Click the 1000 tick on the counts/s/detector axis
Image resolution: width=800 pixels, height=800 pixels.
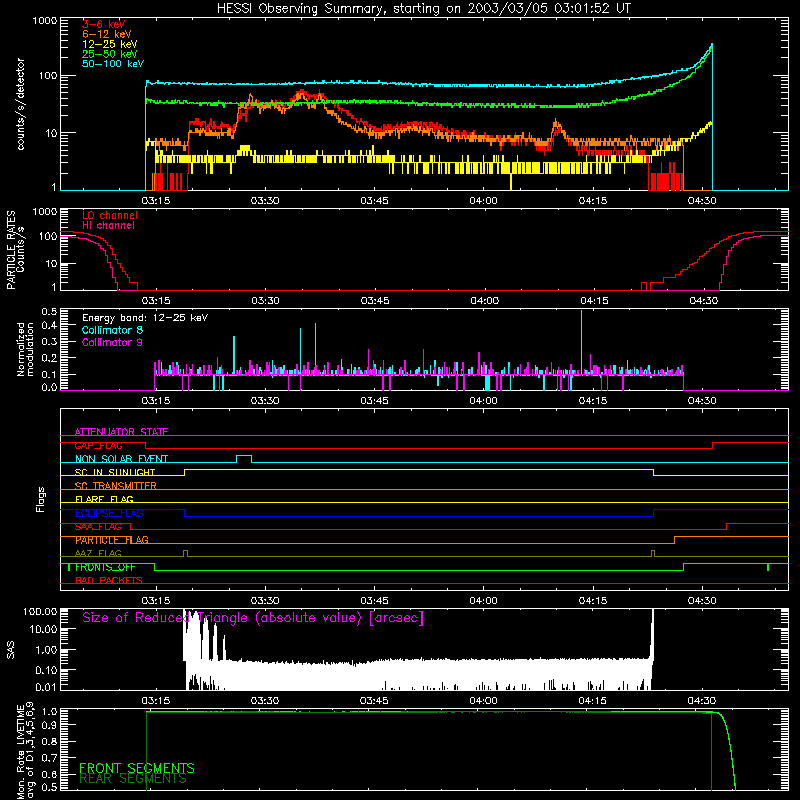[x=44, y=21]
